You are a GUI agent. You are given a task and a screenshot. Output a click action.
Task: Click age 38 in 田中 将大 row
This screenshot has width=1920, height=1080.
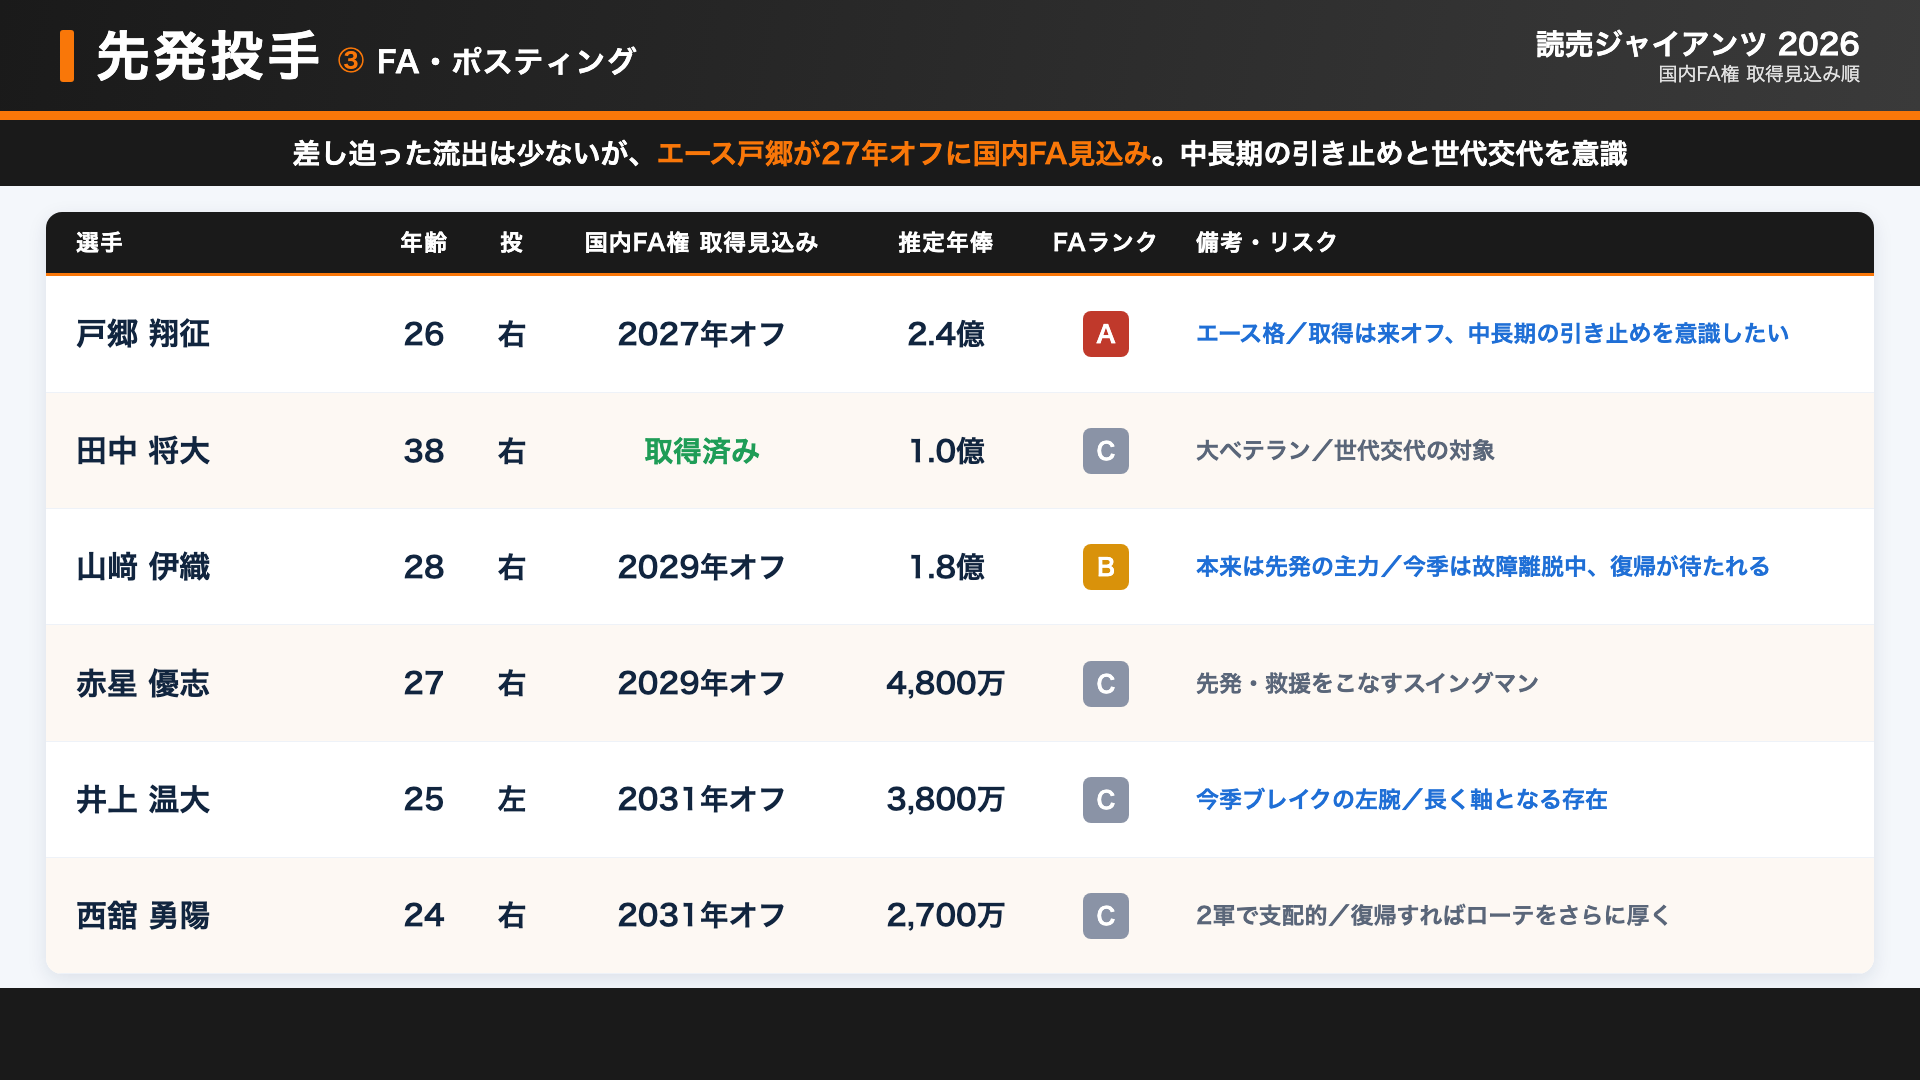pyautogui.click(x=424, y=451)
